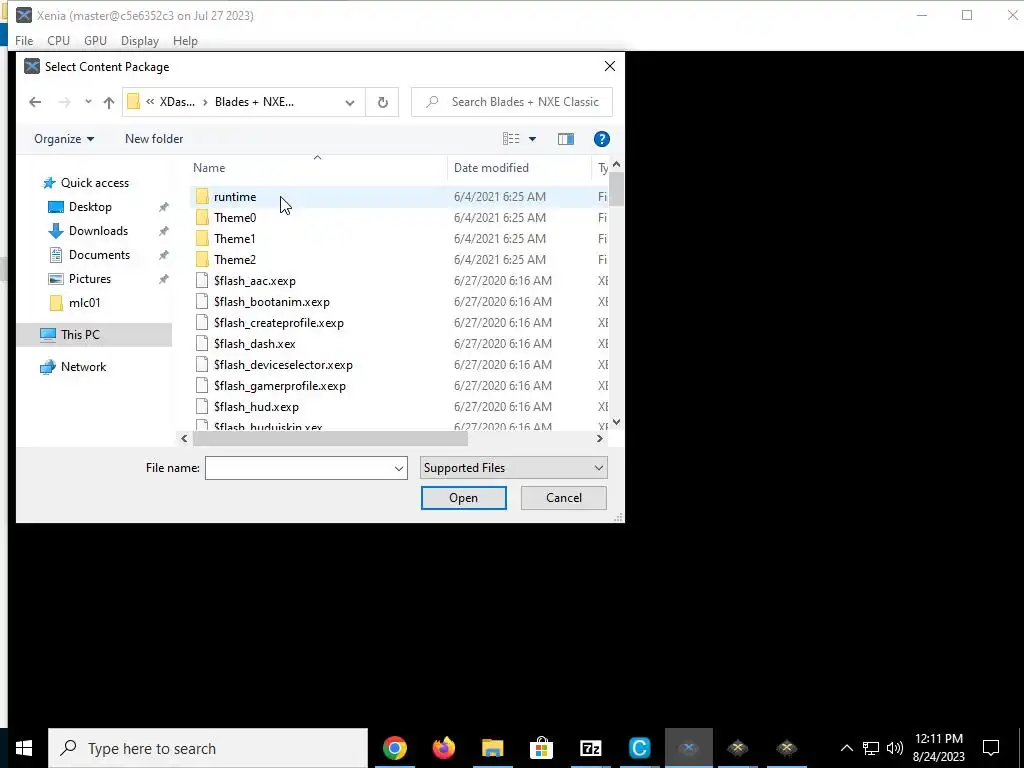Open 7-Zip from taskbar
Screen dimensions: 1024x768
(x=590, y=748)
